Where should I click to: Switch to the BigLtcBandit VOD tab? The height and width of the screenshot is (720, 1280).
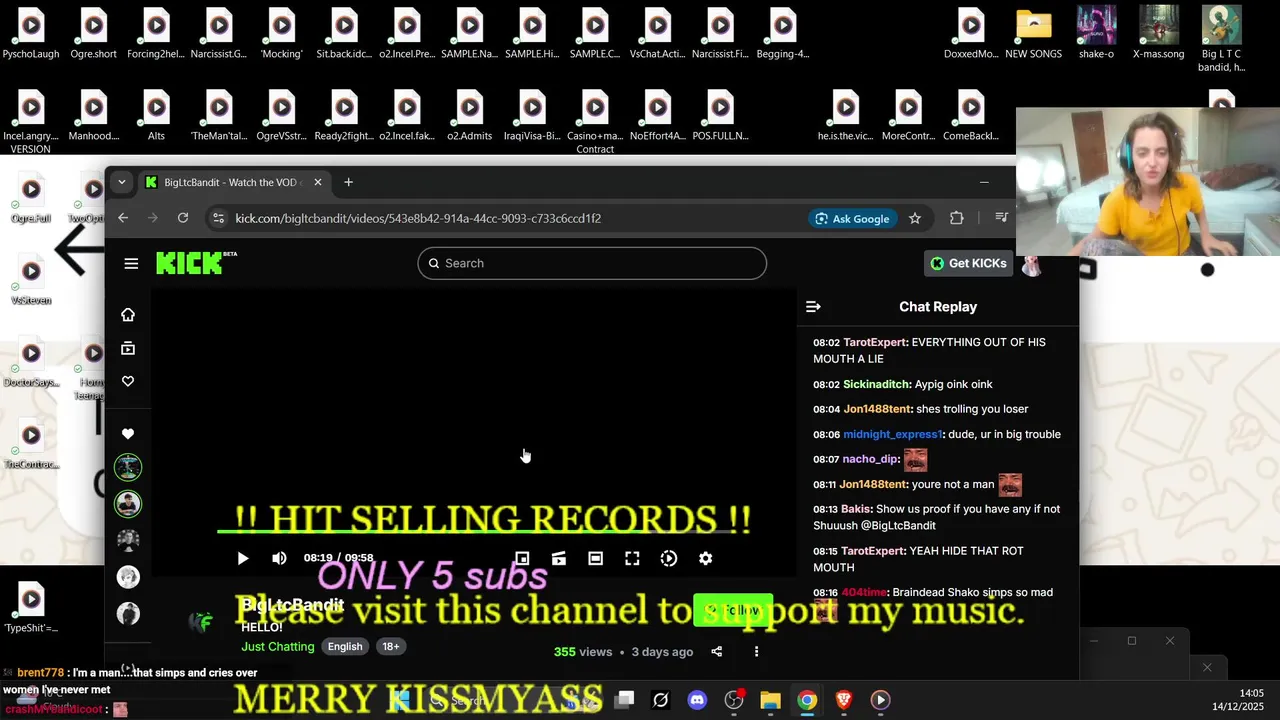pos(234,182)
